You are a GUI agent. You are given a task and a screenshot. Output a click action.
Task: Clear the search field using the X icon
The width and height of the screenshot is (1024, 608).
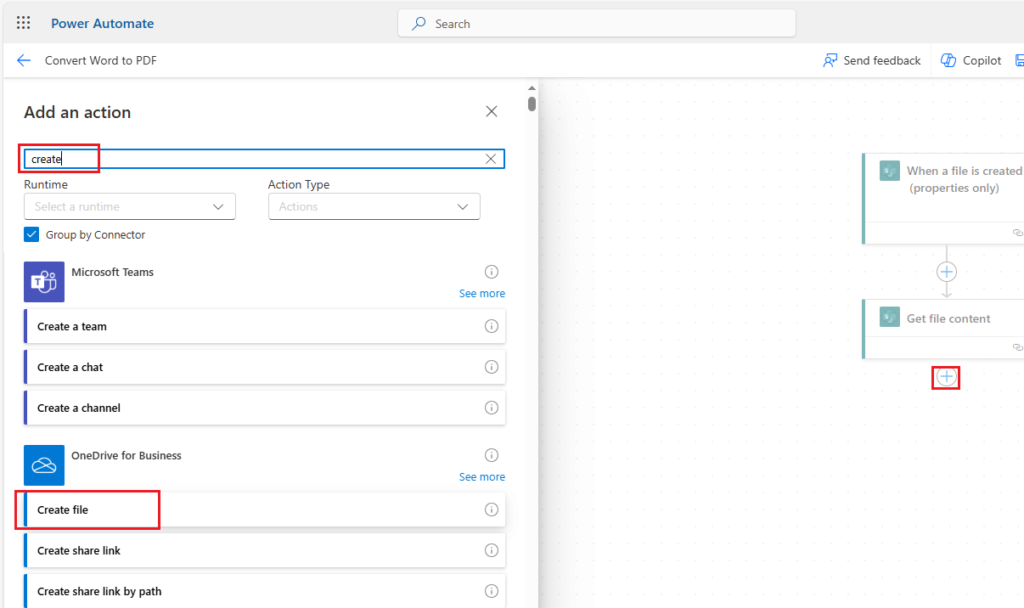490,158
